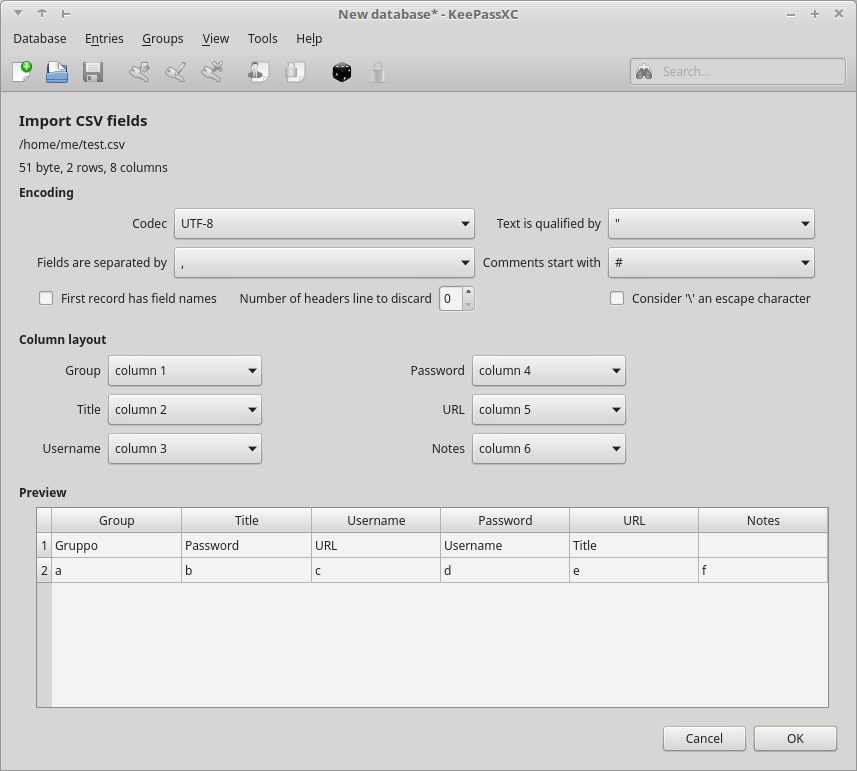
Task: Open the Codec UTF-8 dropdown
Action: click(324, 223)
